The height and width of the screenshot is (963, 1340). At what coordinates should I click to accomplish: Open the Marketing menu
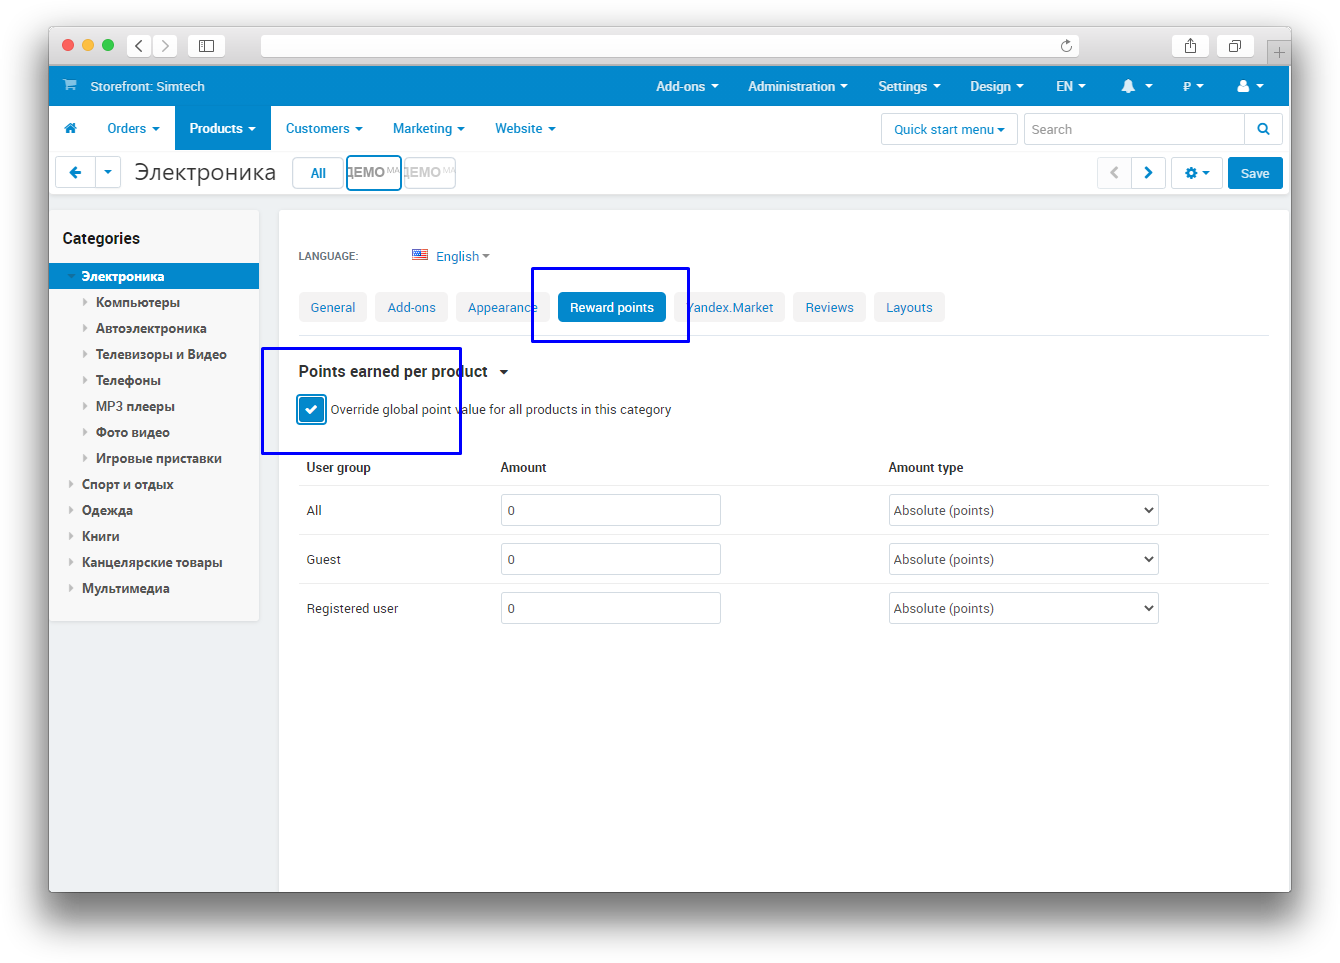point(428,129)
